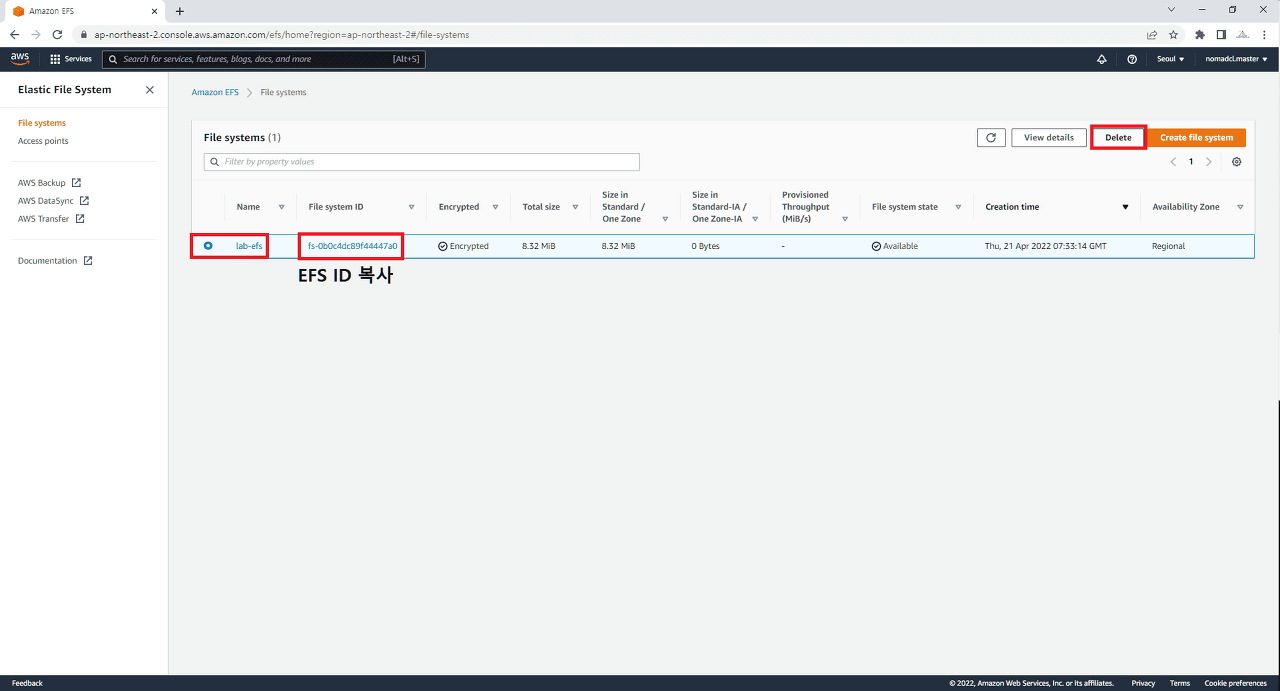Open the Services grid menu
1280x691 pixels.
70,59
